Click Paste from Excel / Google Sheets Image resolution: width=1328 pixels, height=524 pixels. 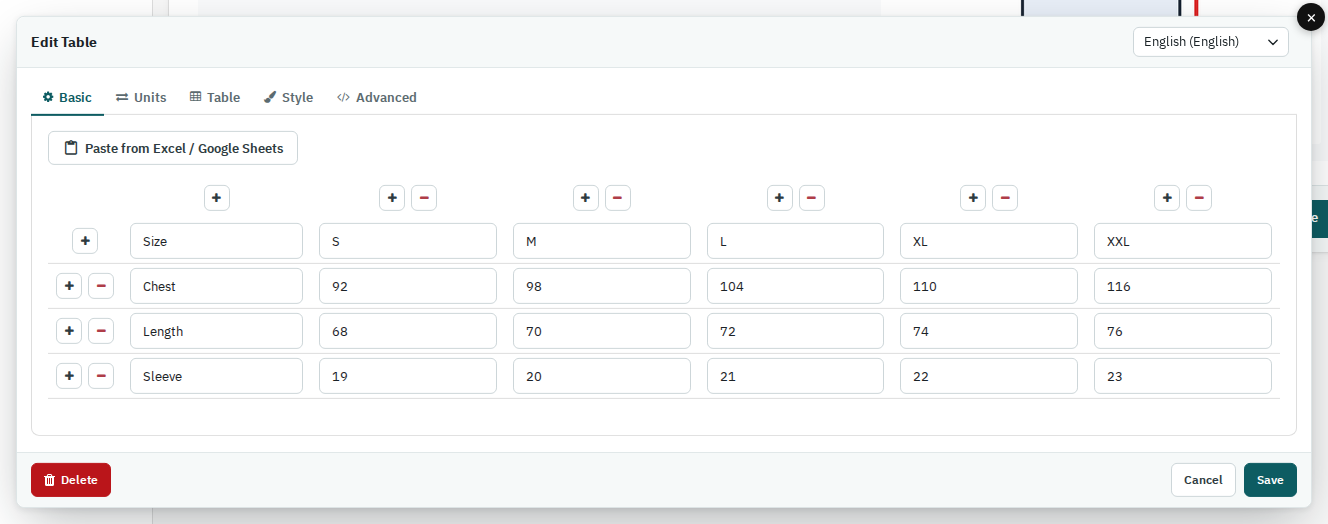pyautogui.click(x=173, y=148)
